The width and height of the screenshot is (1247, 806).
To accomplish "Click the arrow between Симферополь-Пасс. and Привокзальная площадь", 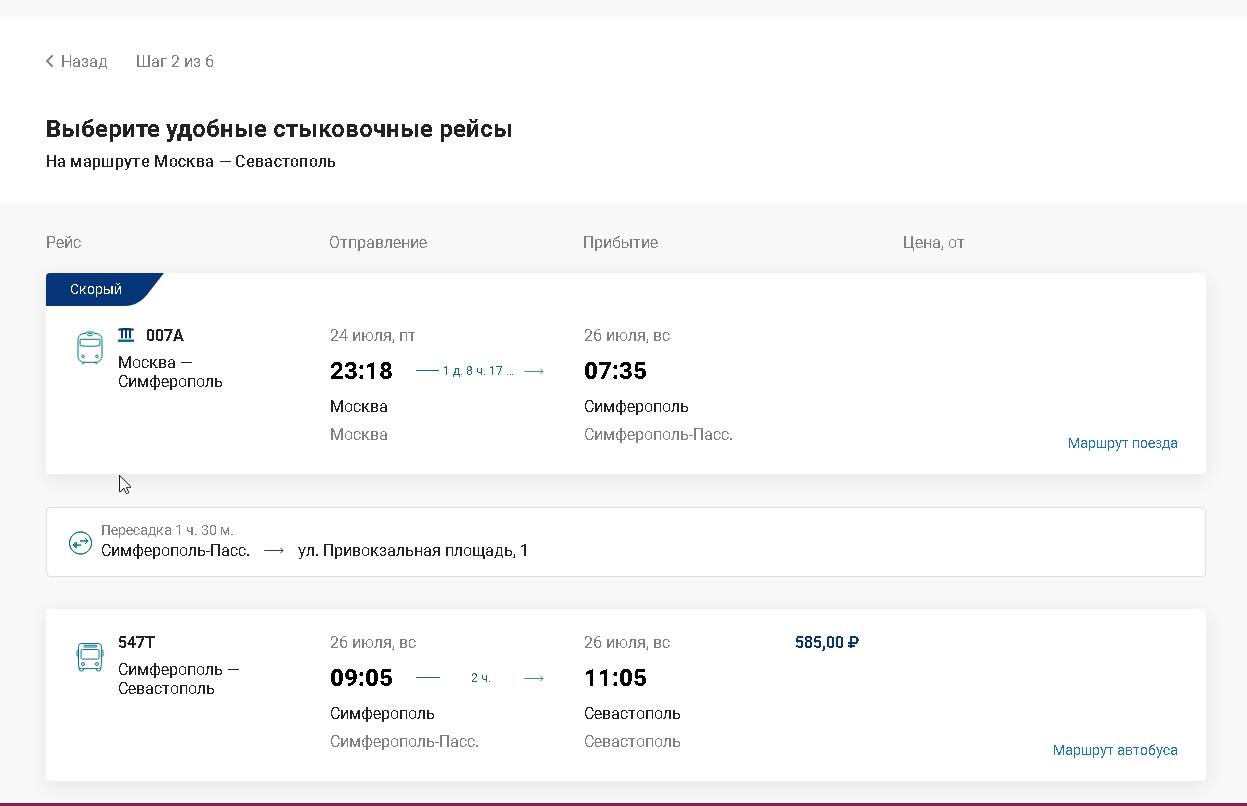I will [x=274, y=550].
